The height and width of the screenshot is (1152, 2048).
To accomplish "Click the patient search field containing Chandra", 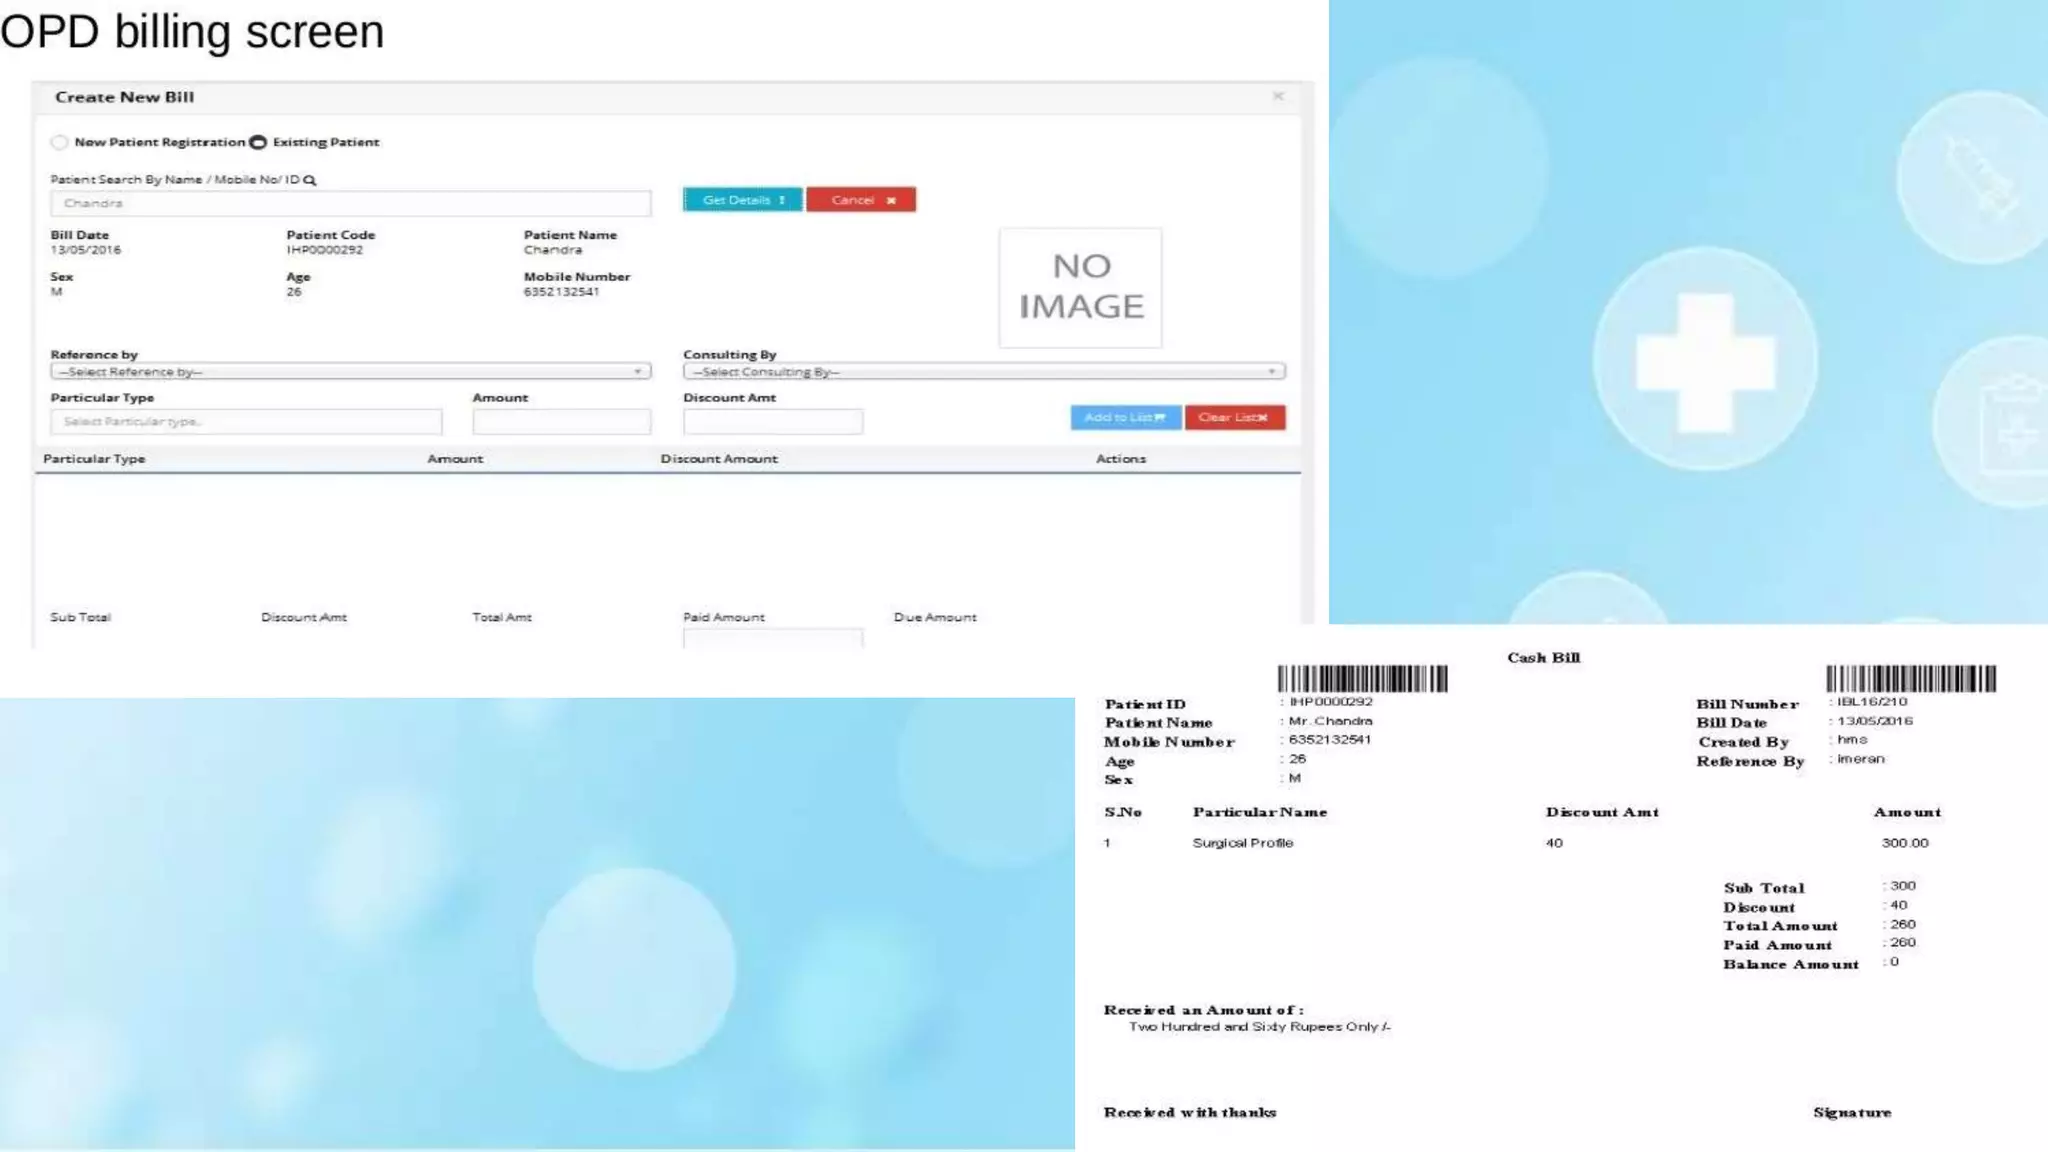I will (x=350, y=203).
